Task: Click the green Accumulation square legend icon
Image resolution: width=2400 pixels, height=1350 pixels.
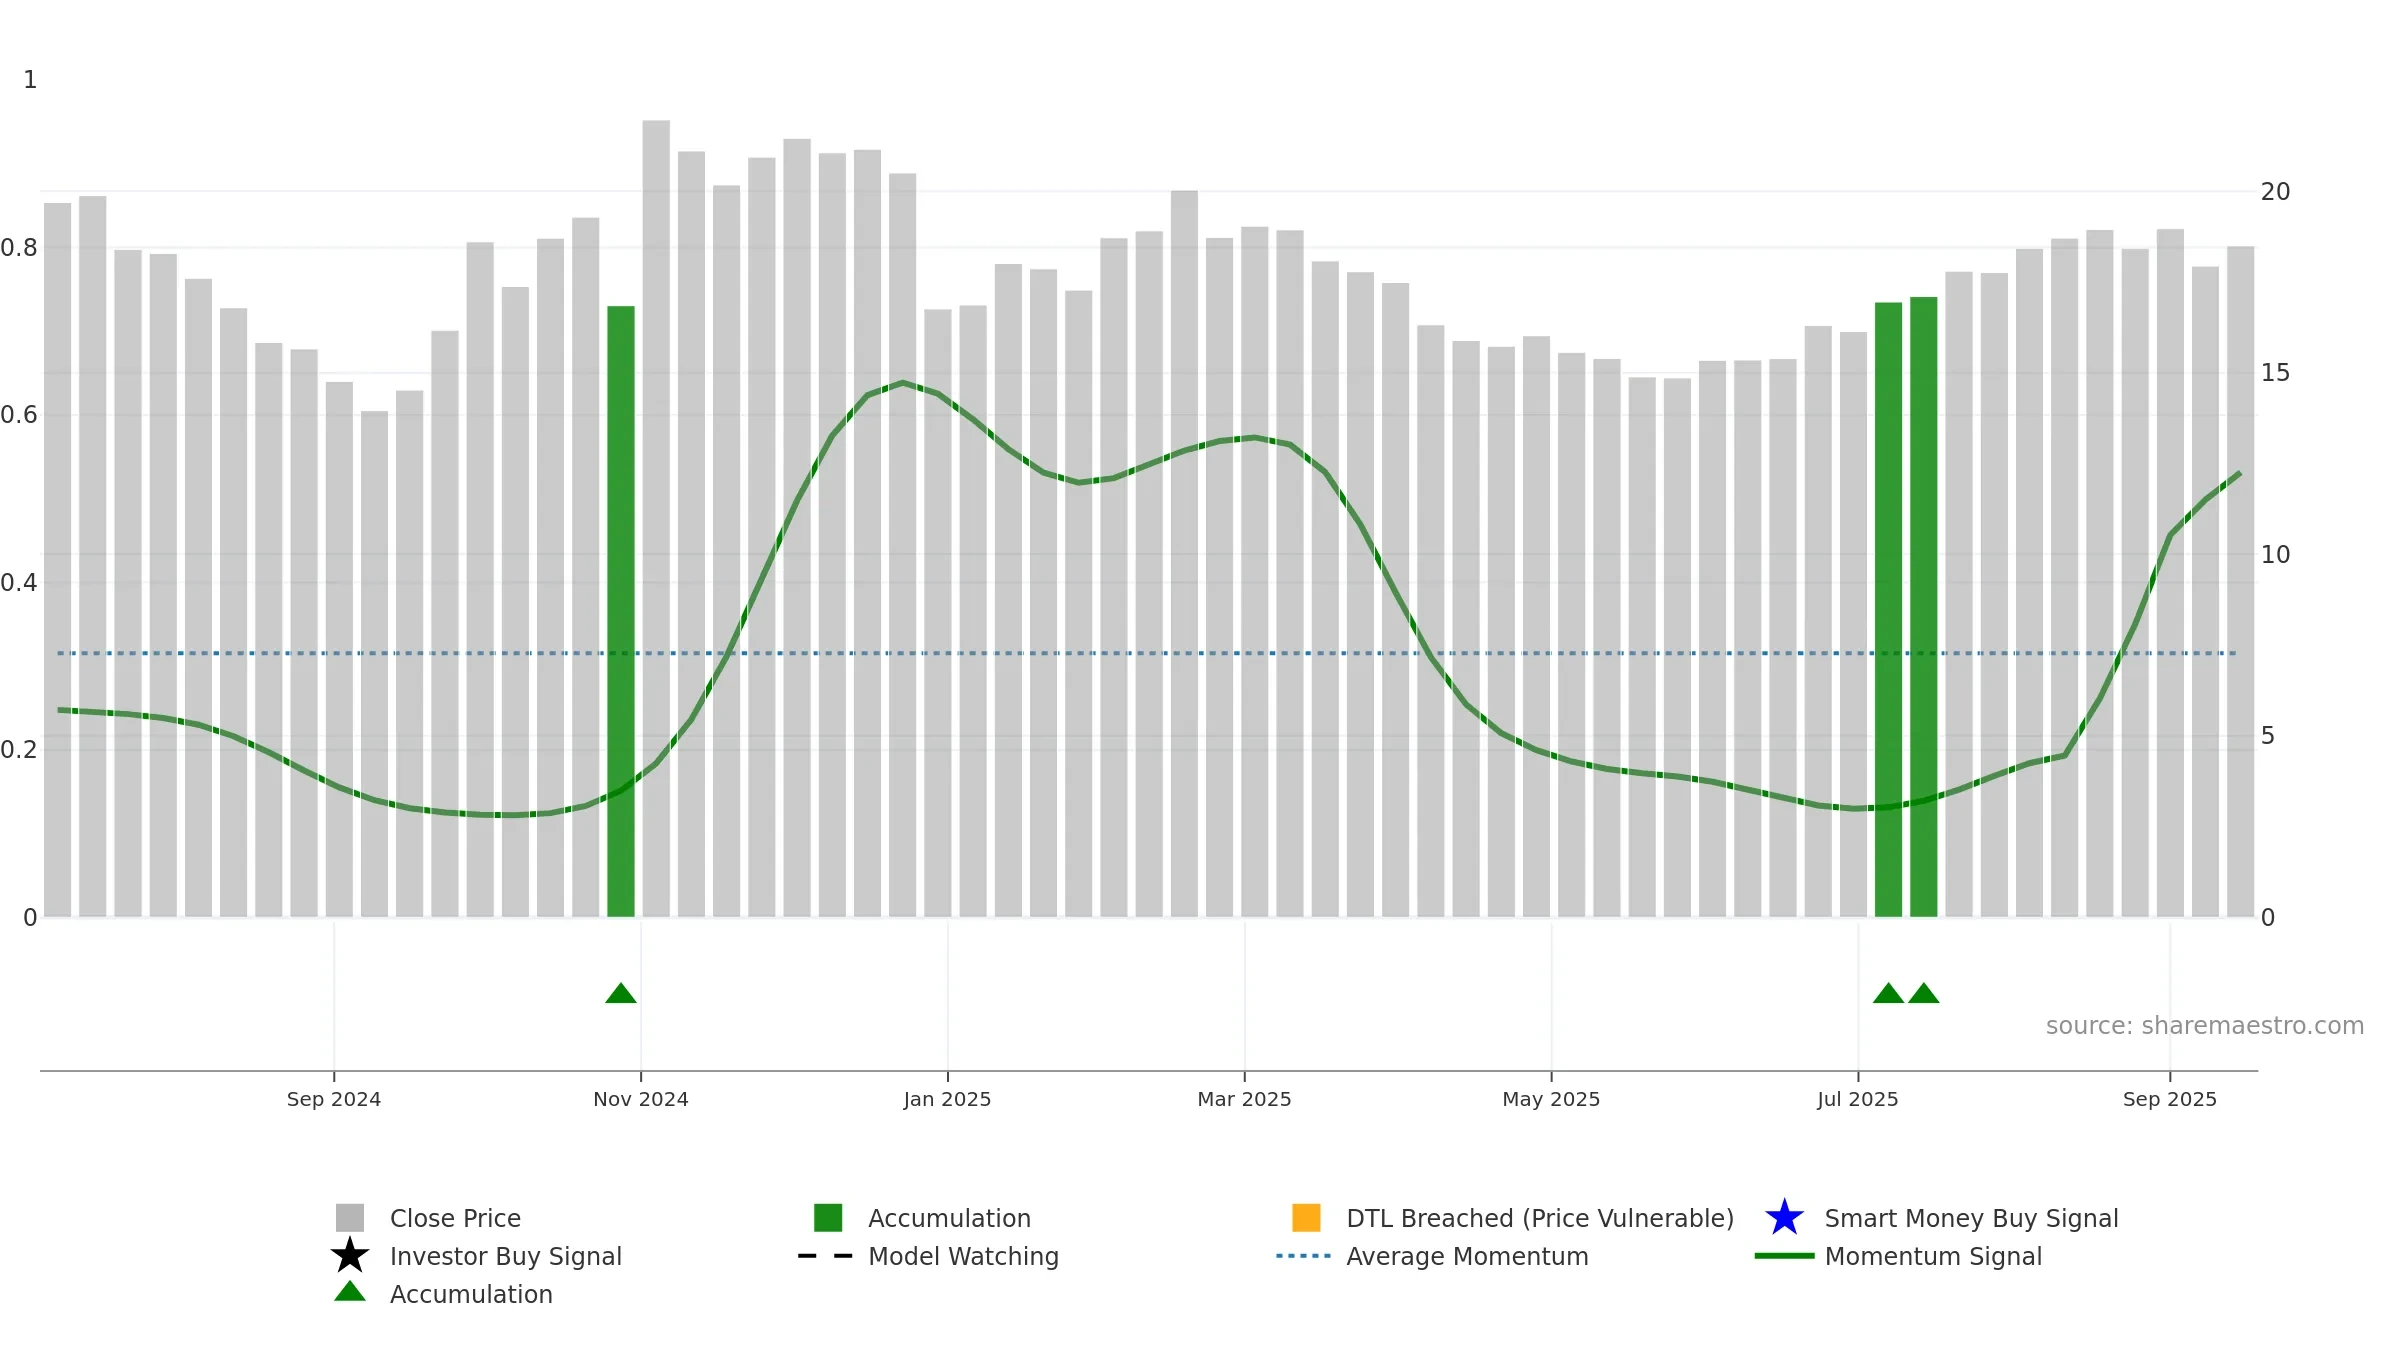Action: click(828, 1218)
